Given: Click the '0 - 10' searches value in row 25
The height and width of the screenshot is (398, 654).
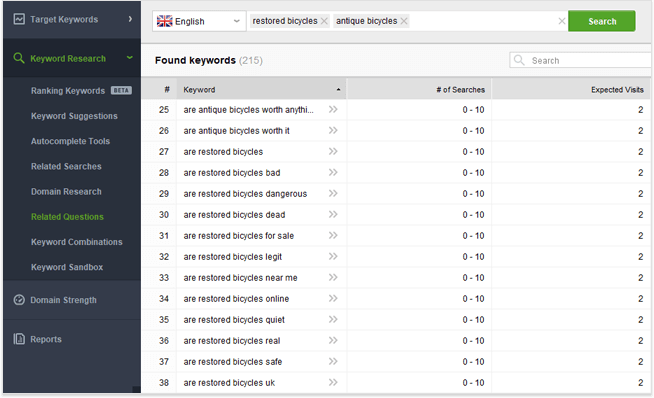Looking at the screenshot, I should [x=473, y=110].
